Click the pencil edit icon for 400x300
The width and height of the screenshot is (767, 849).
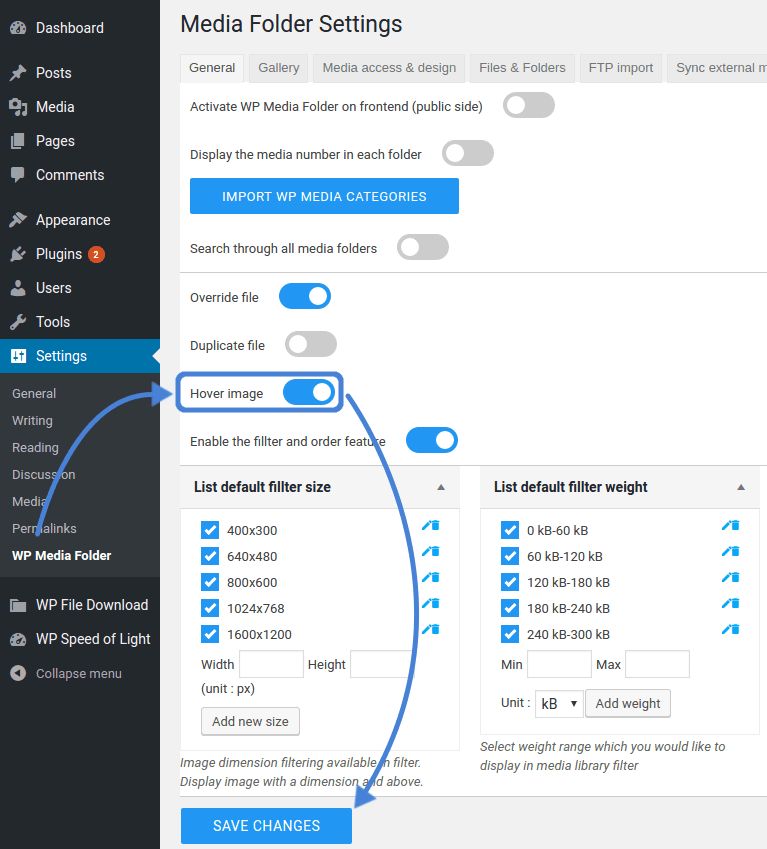point(427,525)
